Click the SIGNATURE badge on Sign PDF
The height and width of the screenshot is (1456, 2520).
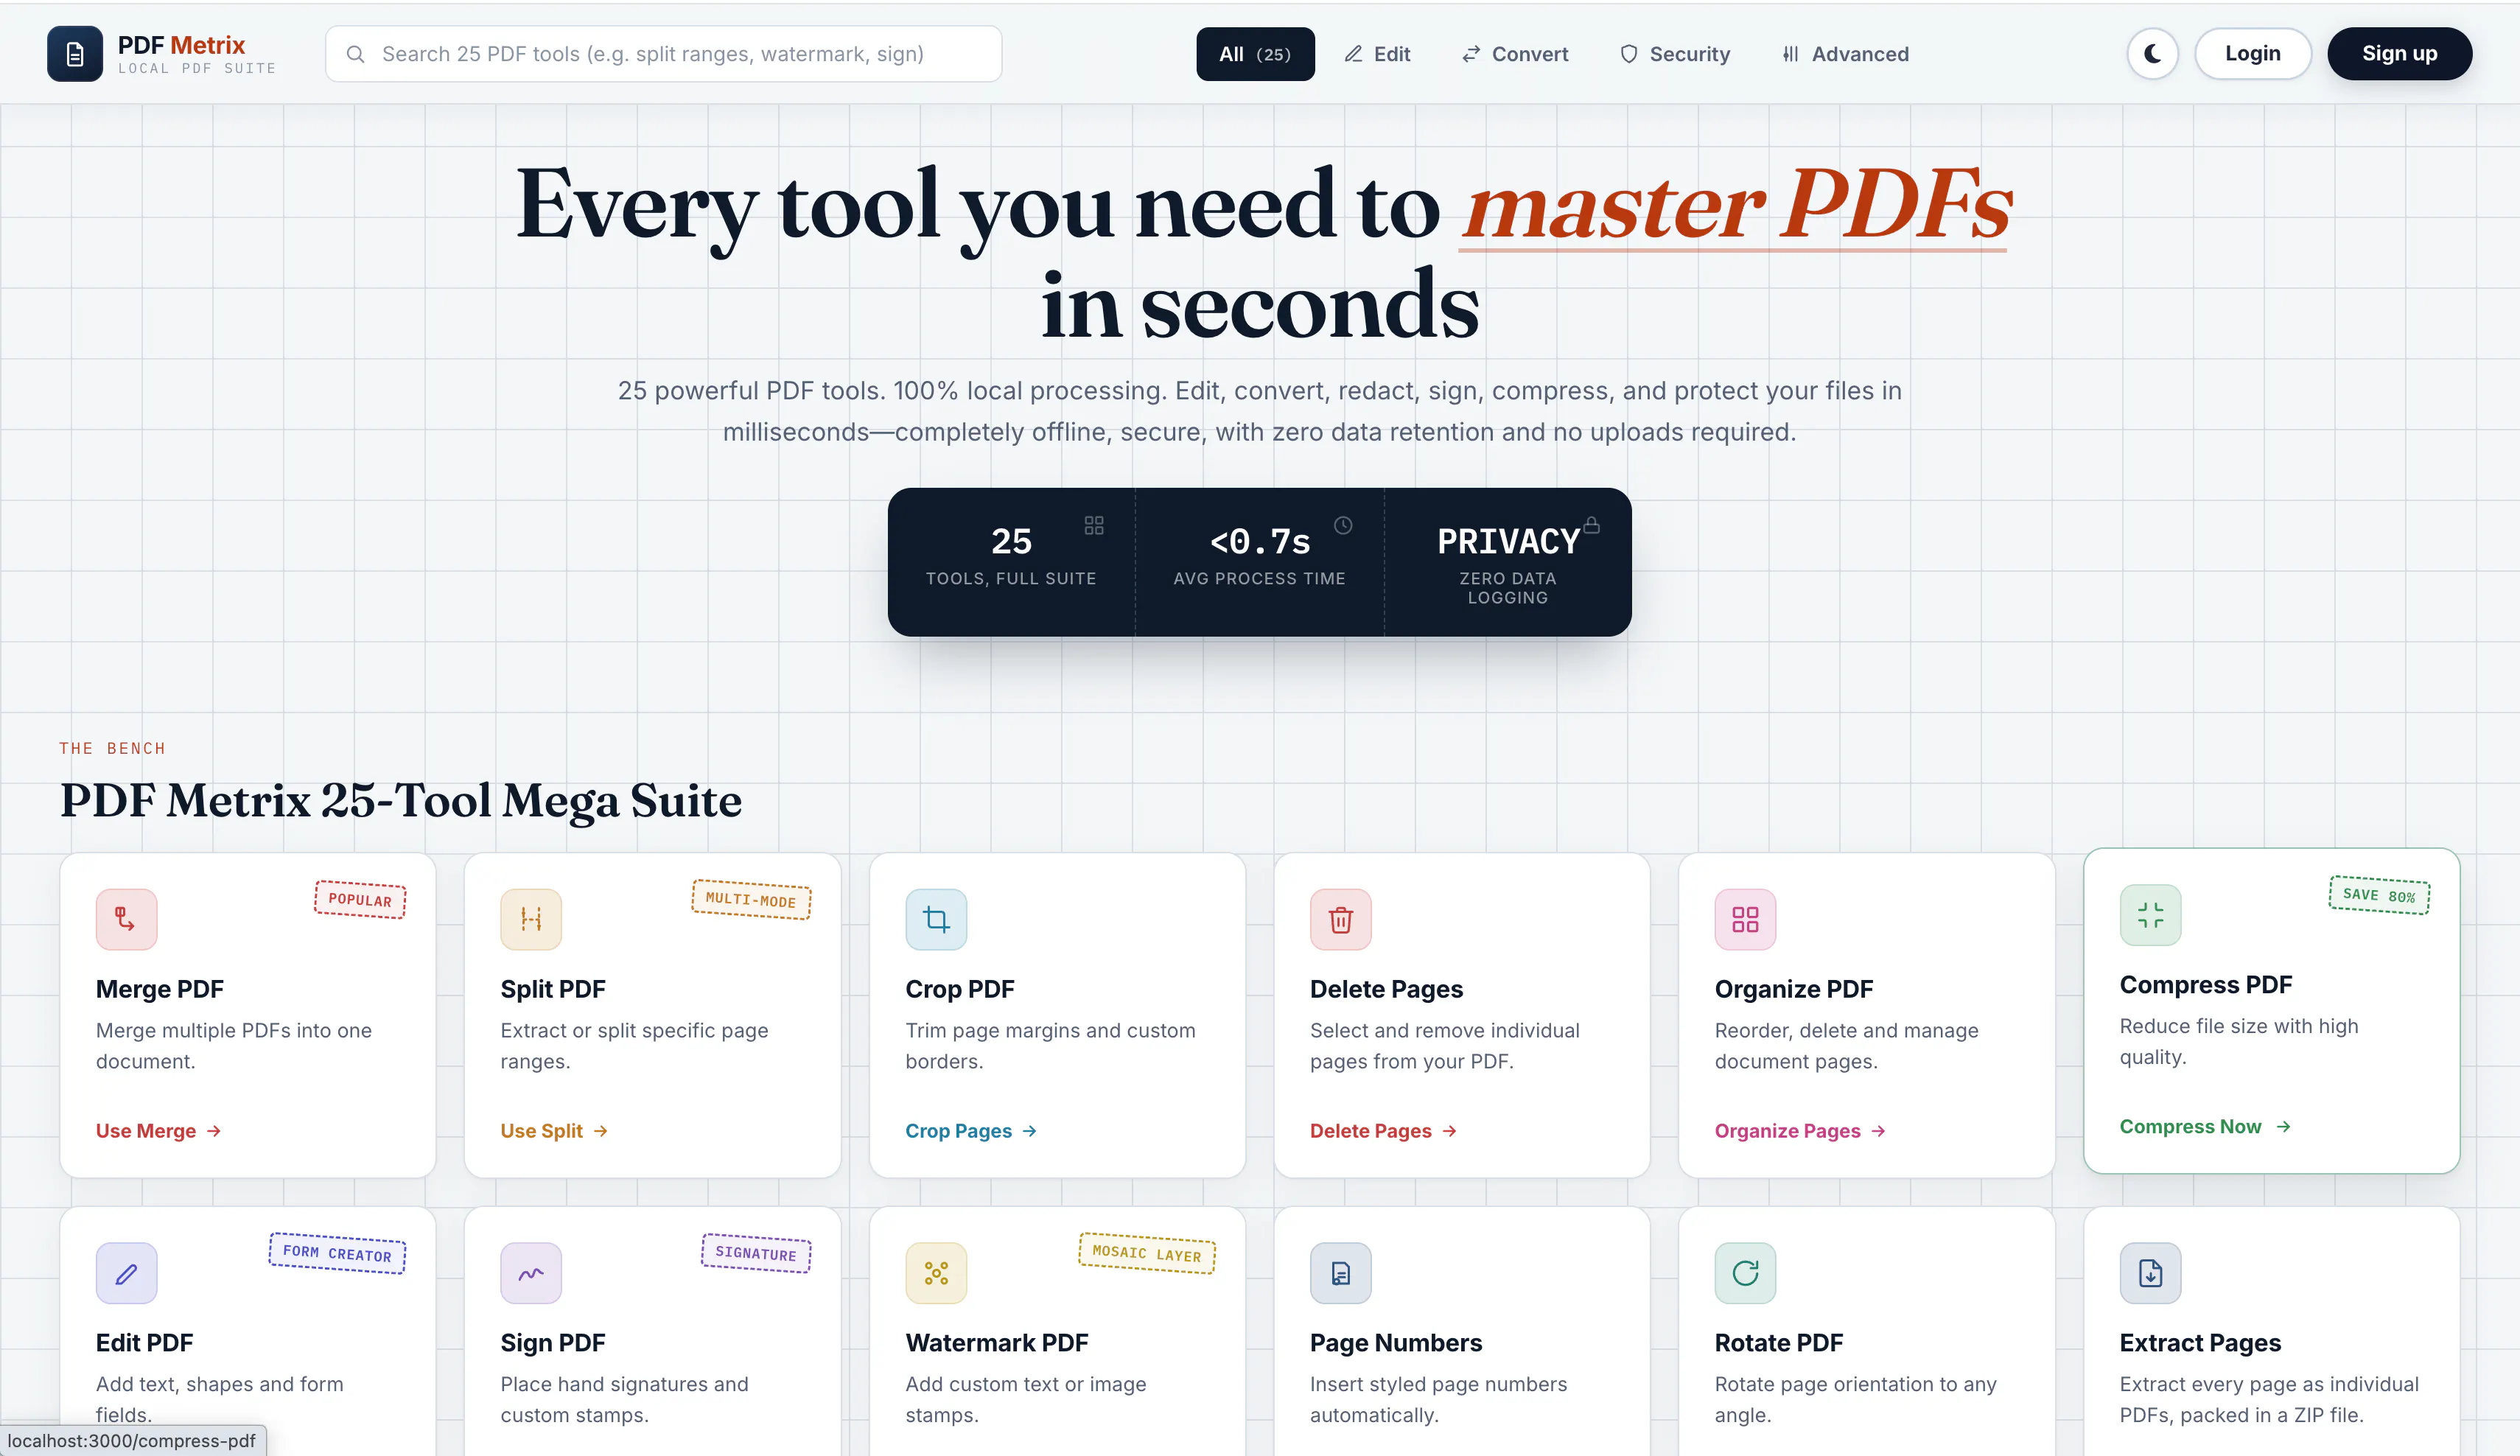pos(756,1253)
